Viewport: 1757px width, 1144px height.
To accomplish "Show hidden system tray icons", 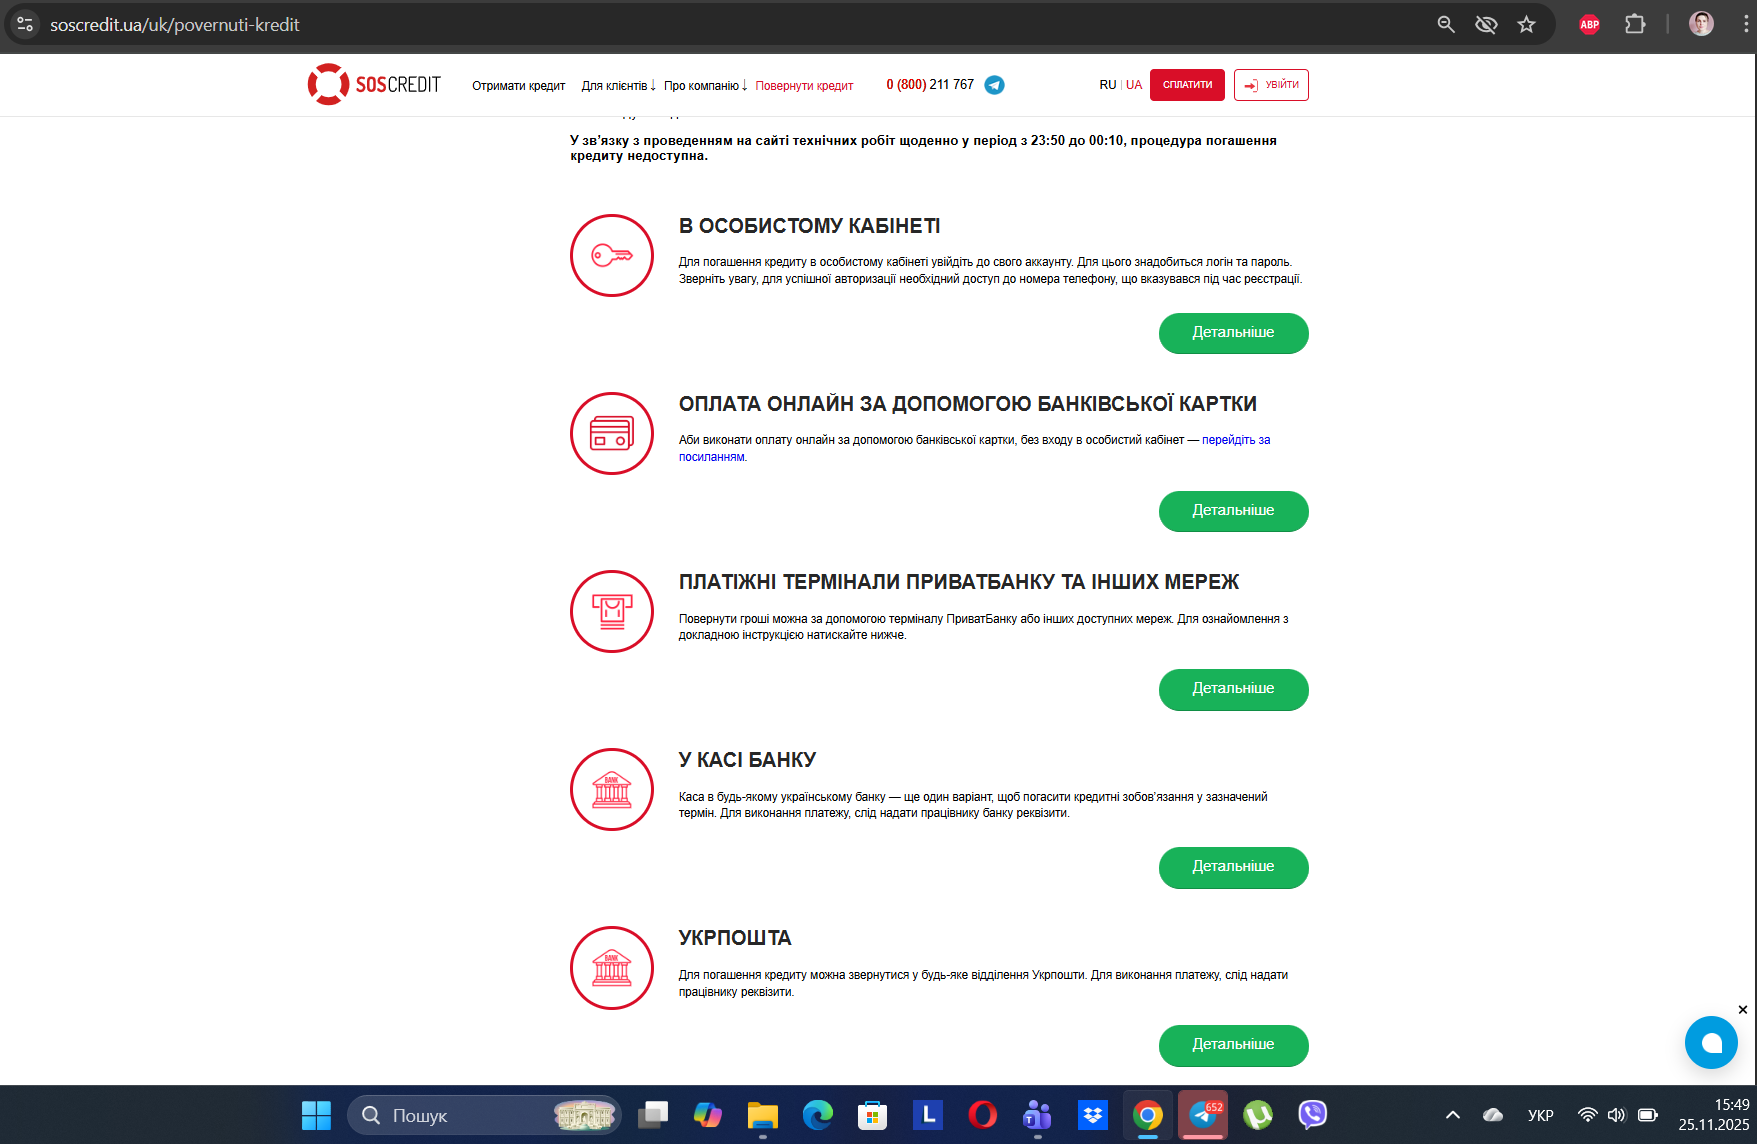I will pyautogui.click(x=1453, y=1115).
